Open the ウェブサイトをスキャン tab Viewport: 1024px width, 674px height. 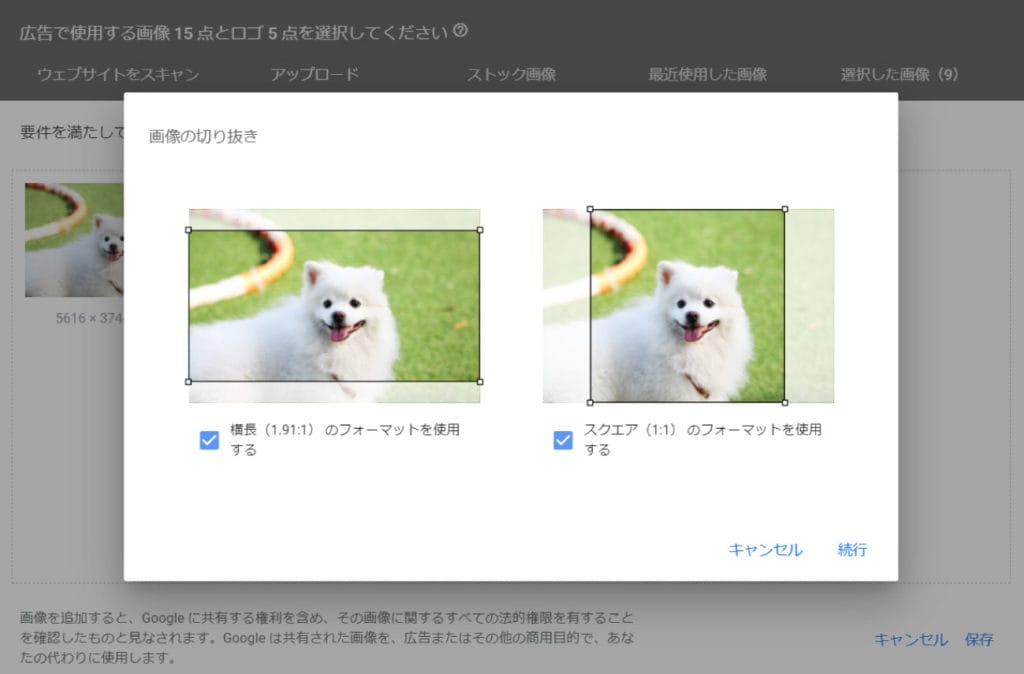(118, 75)
